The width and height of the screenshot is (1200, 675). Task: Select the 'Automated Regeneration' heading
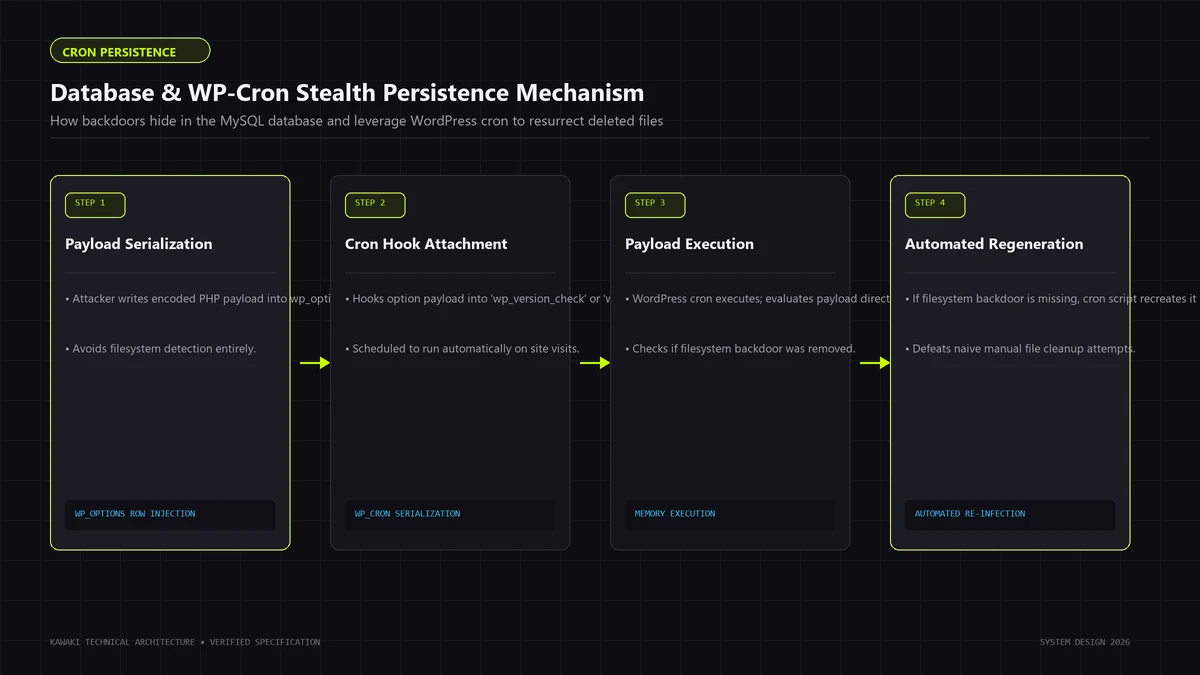click(994, 244)
